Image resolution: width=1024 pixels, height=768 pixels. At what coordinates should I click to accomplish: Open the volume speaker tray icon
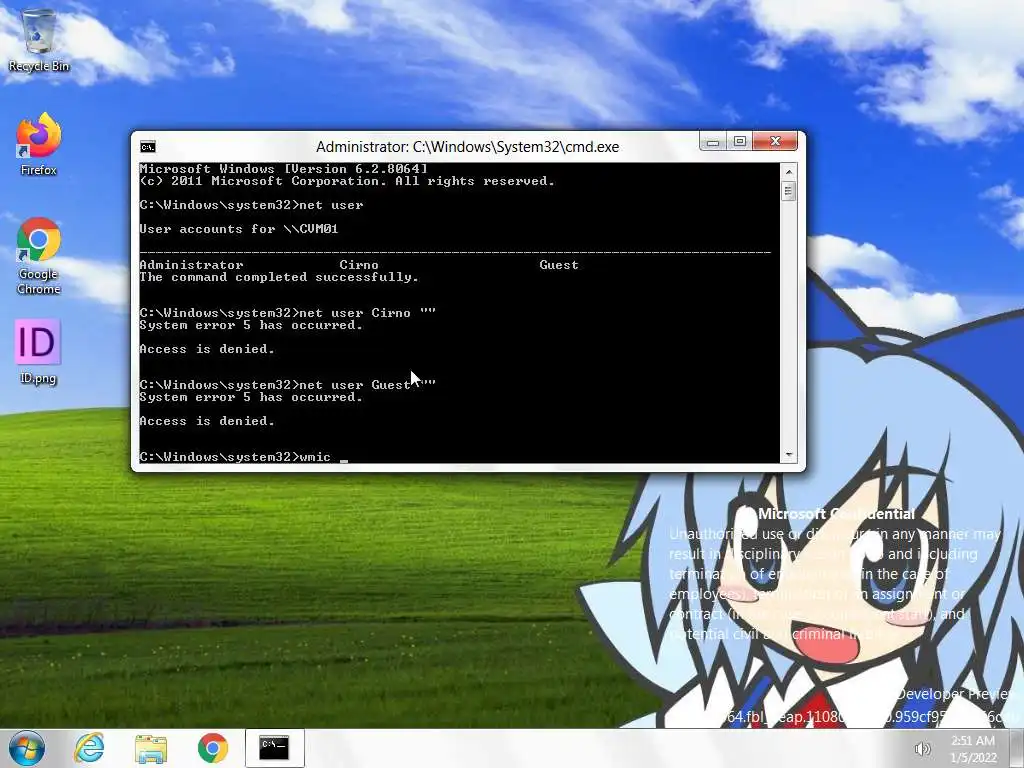click(x=922, y=749)
